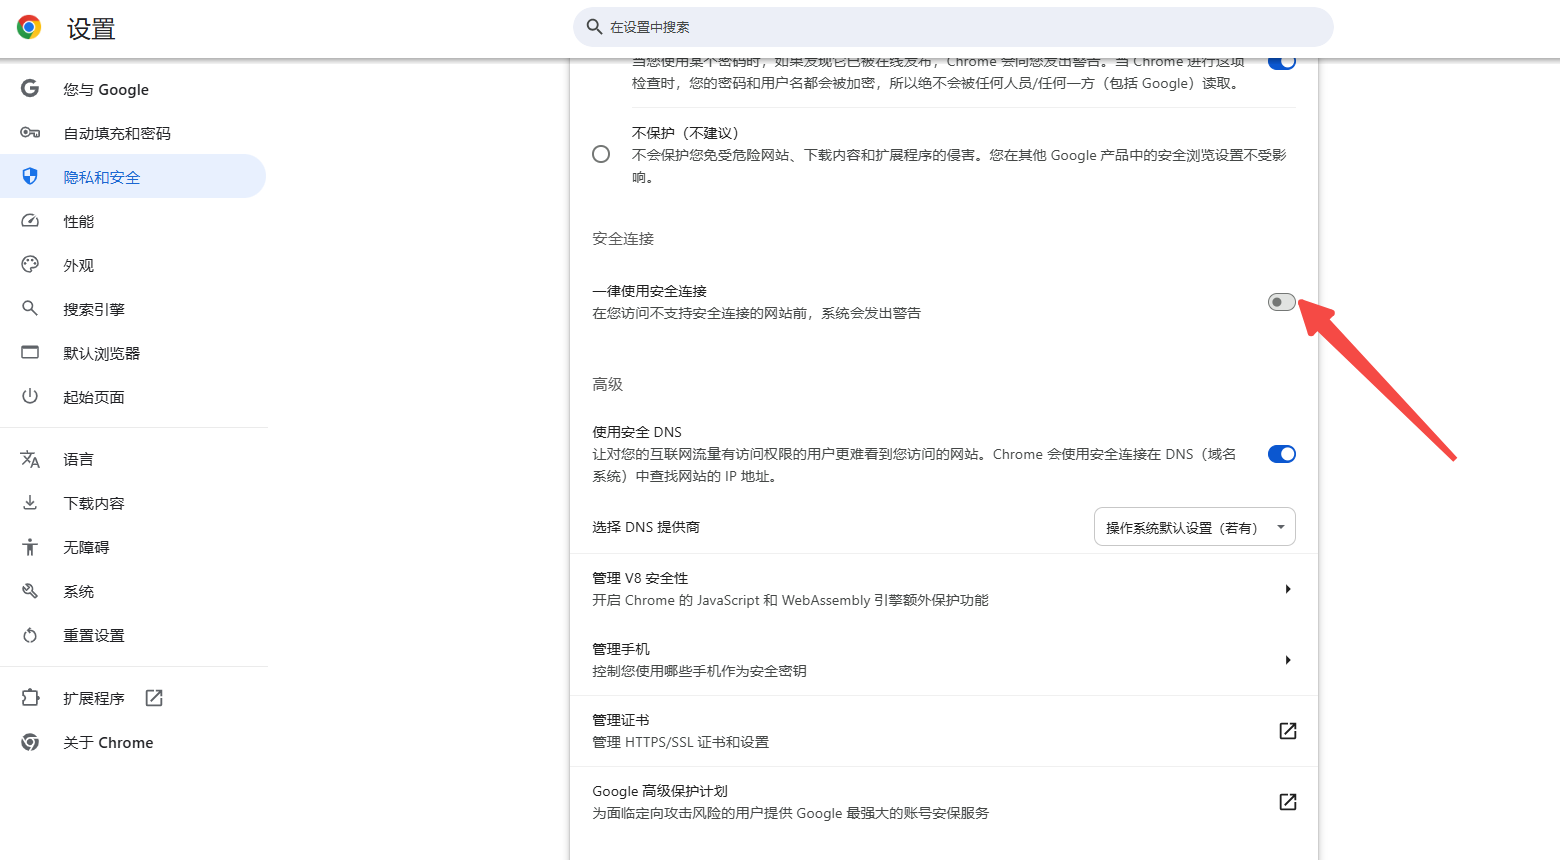Open 下载内容 settings

[133, 503]
